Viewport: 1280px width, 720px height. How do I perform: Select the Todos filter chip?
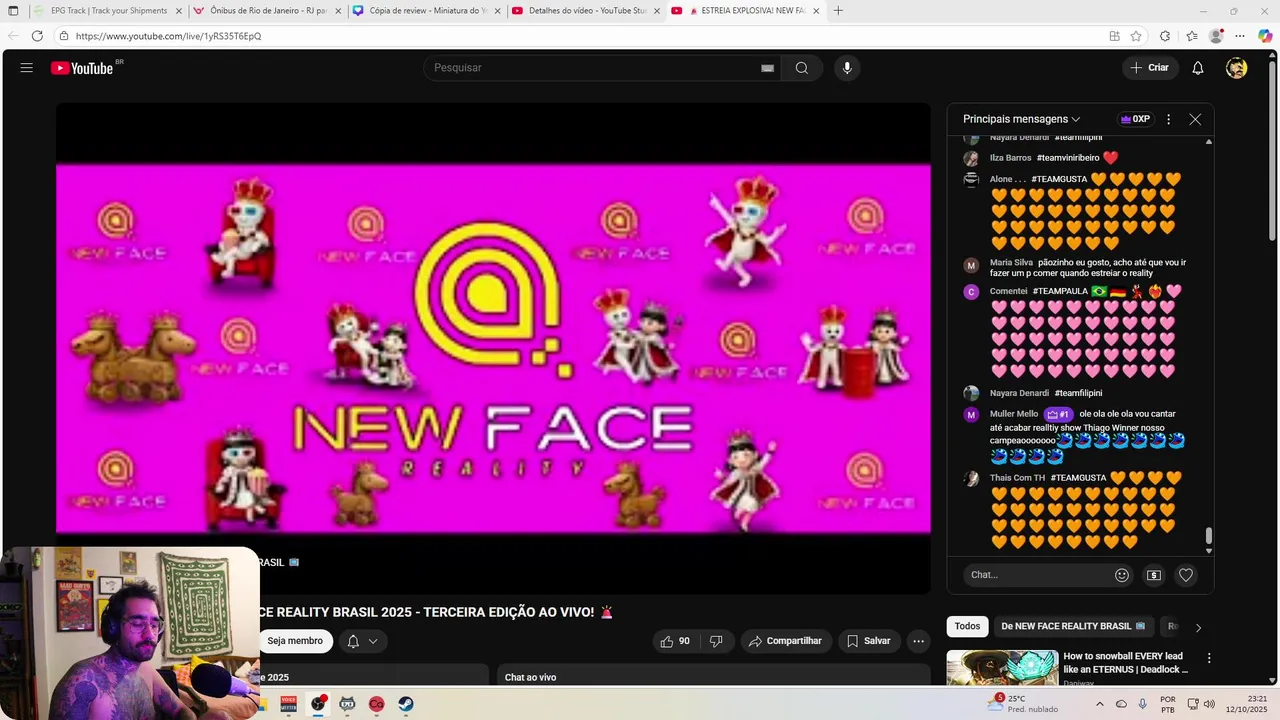(x=967, y=627)
